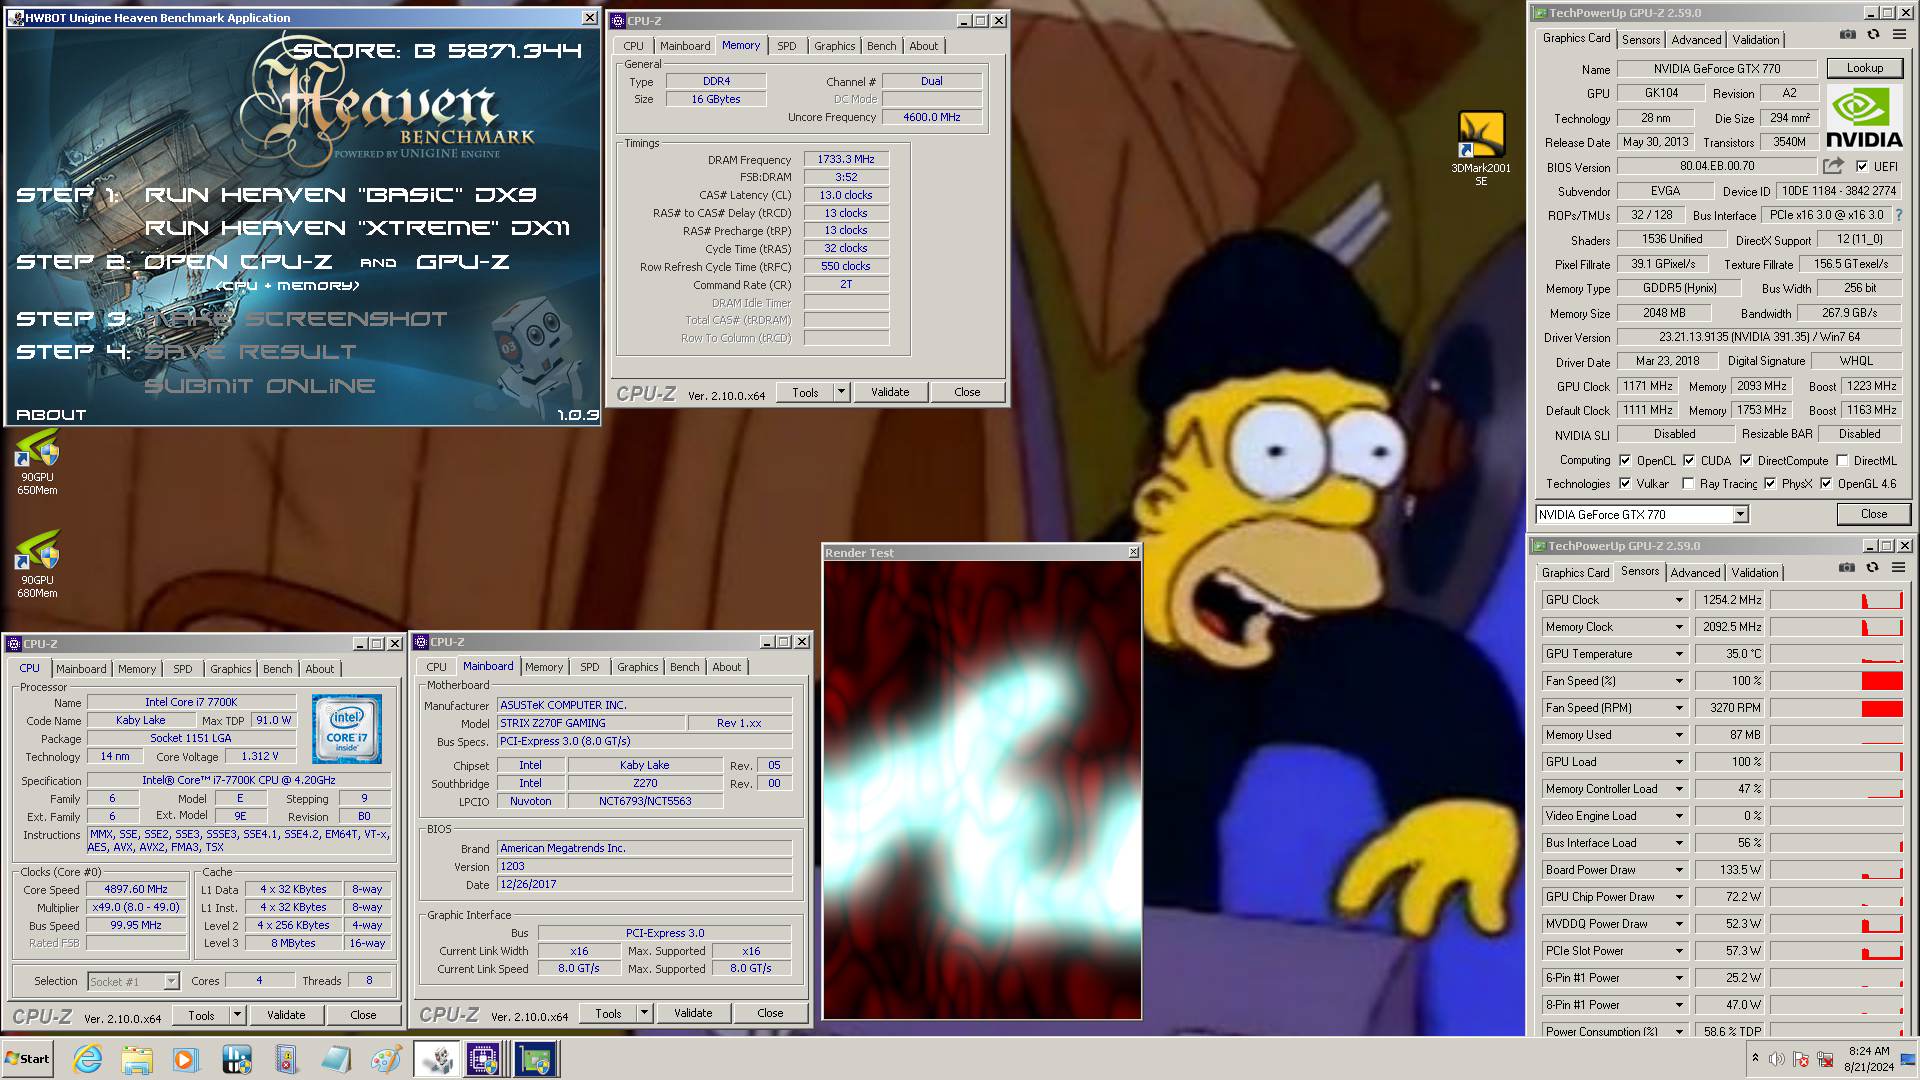Close the Render Test window

[x=1133, y=552]
